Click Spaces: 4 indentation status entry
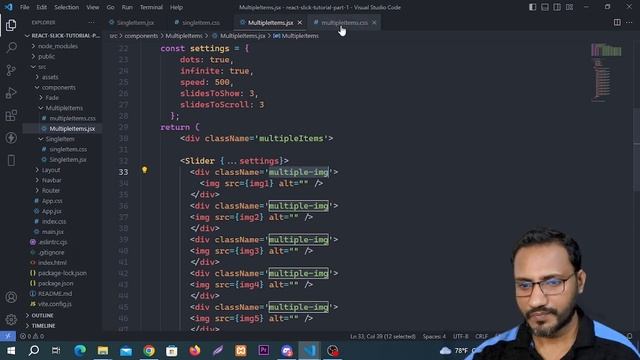The height and width of the screenshot is (360, 640). (x=434, y=336)
